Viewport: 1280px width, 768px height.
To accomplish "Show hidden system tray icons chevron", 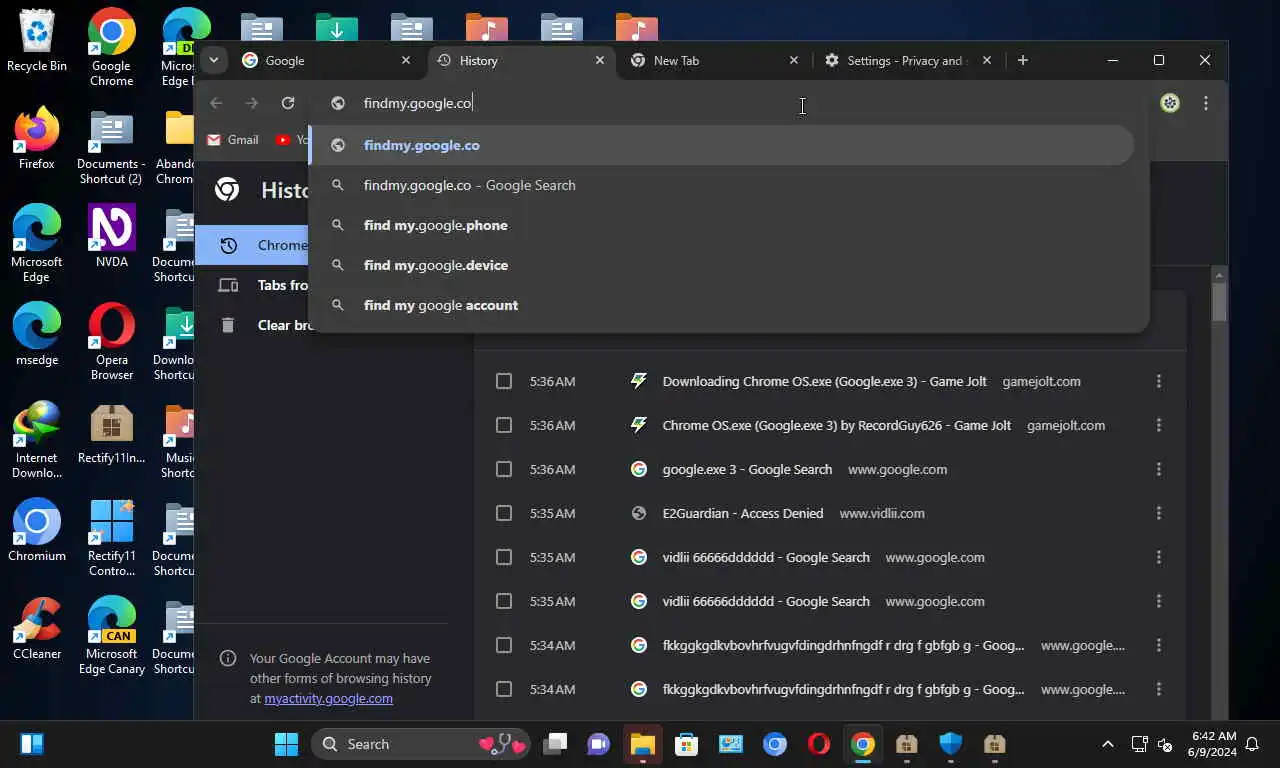I will tap(1107, 744).
